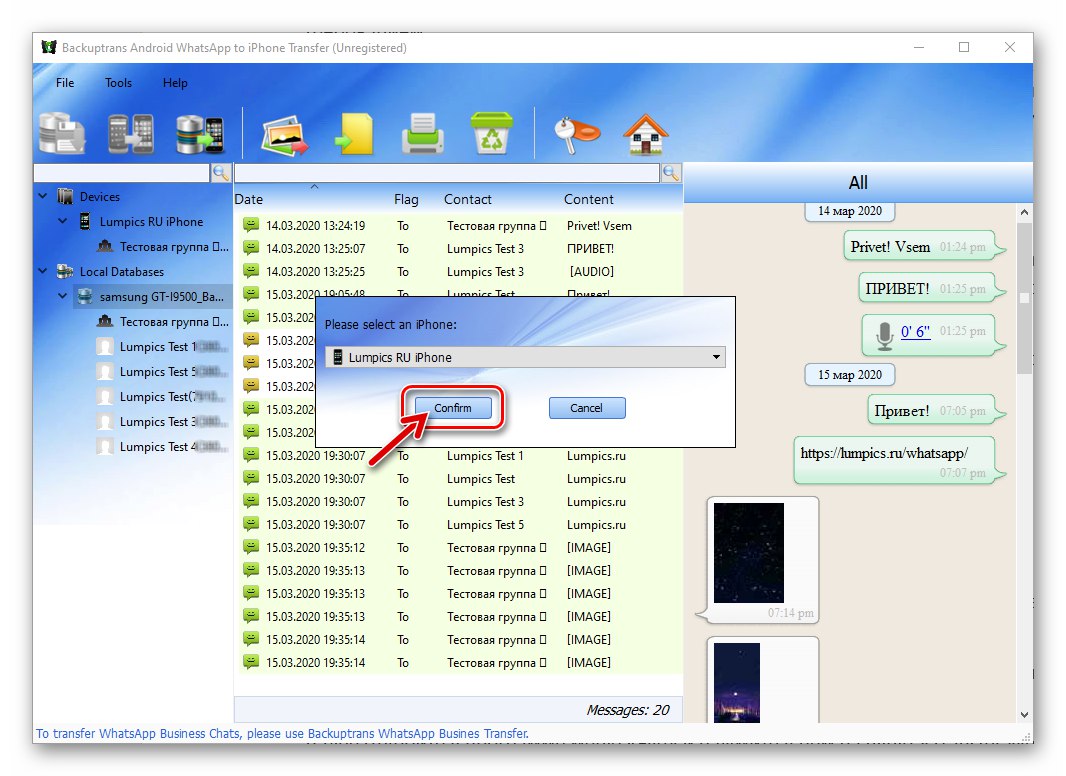
Task: Select the last 15.03.2020 19:35:14 [IMAGE] row
Action: click(x=458, y=662)
